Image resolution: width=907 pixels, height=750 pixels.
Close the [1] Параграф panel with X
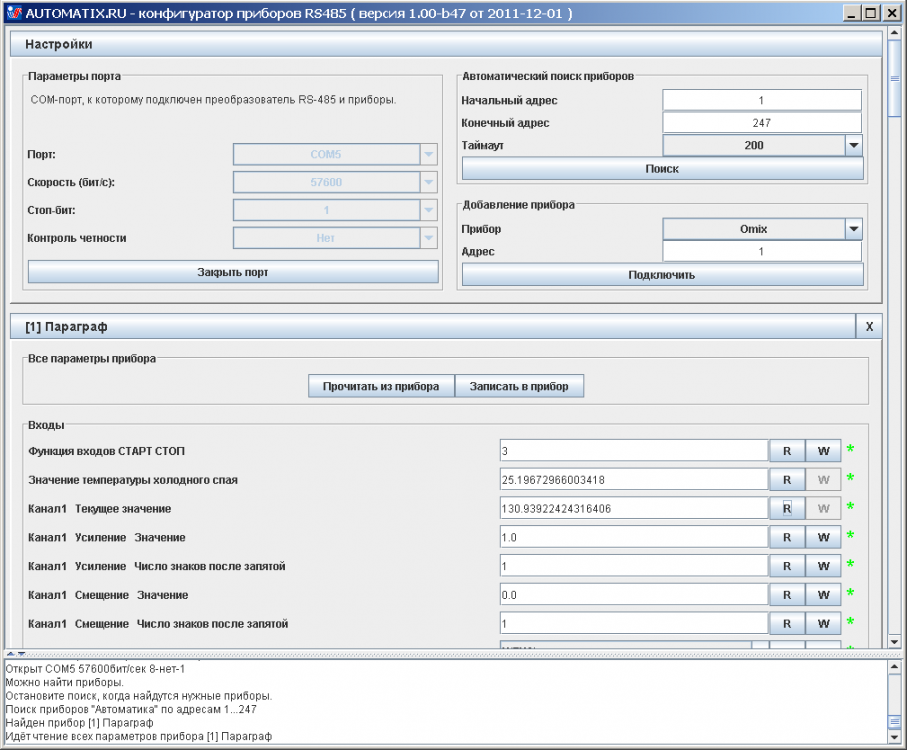coord(869,327)
